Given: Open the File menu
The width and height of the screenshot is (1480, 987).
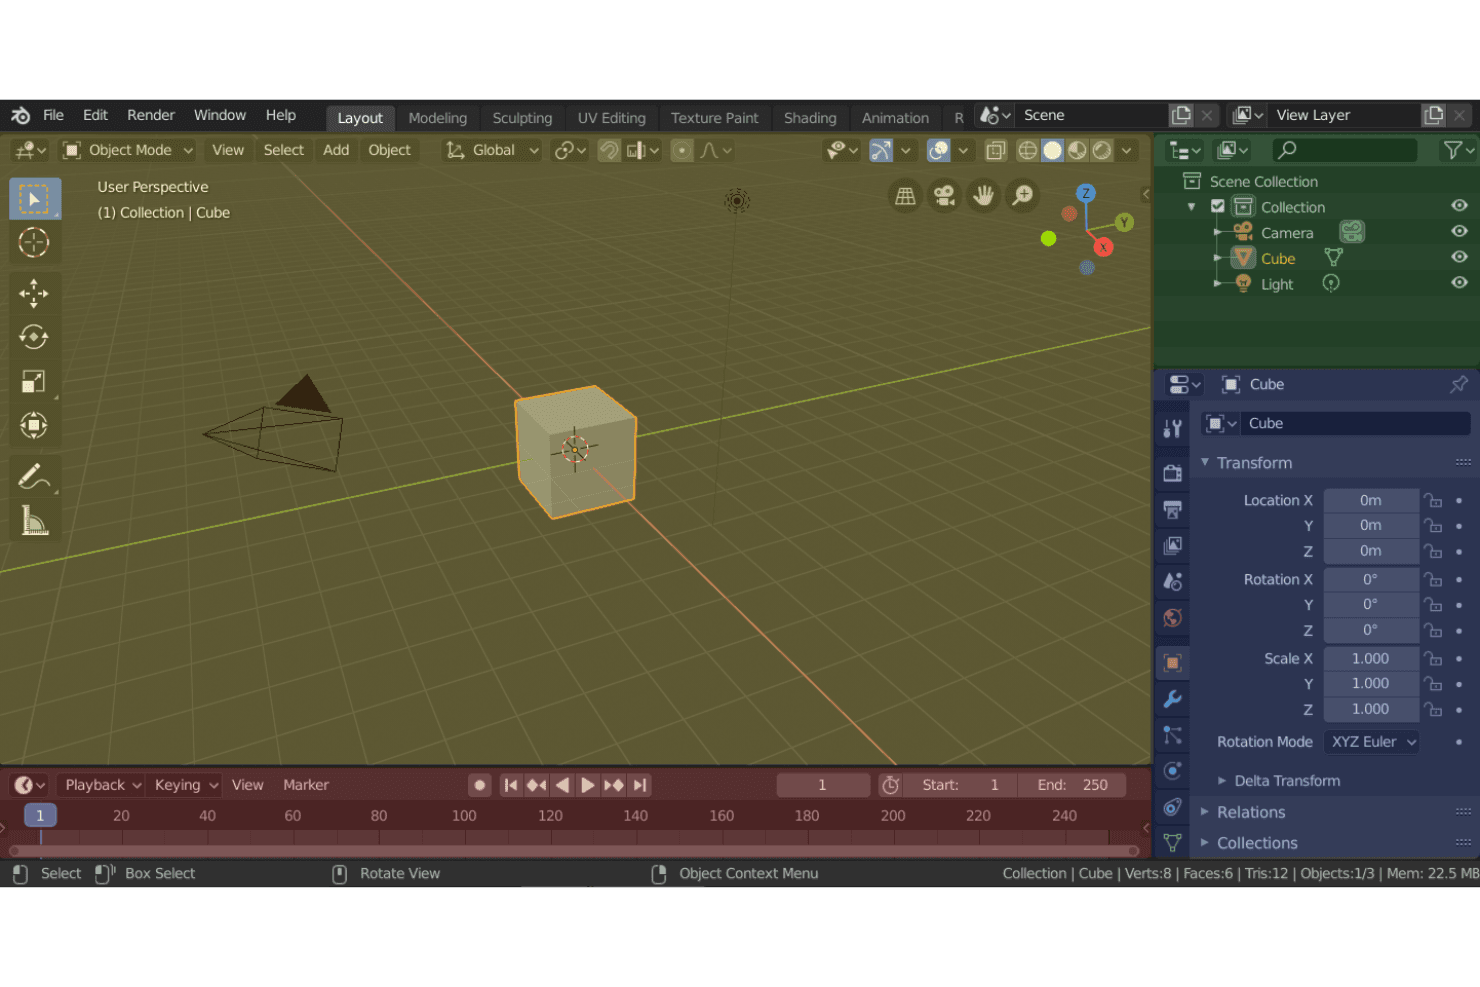Looking at the screenshot, I should point(54,115).
